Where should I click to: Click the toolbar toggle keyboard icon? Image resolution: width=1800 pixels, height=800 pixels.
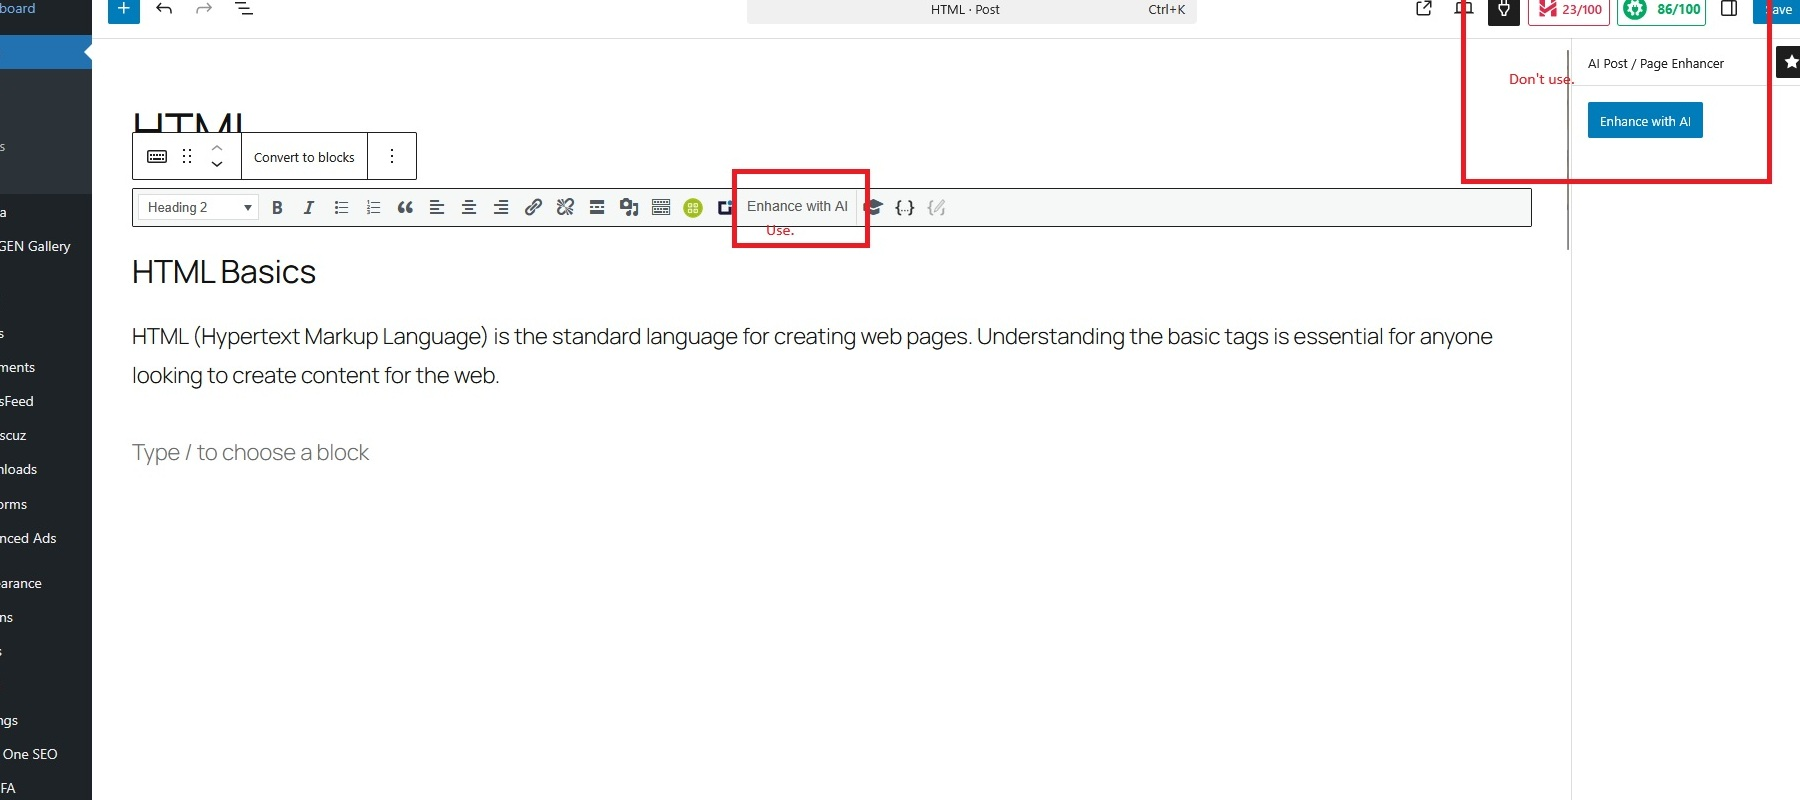point(661,208)
